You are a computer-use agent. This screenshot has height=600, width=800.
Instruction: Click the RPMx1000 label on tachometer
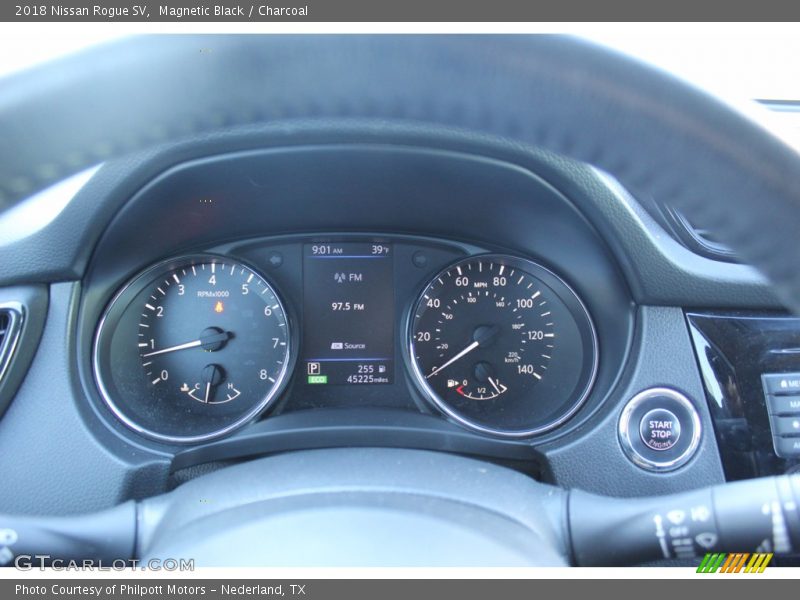pos(213,294)
